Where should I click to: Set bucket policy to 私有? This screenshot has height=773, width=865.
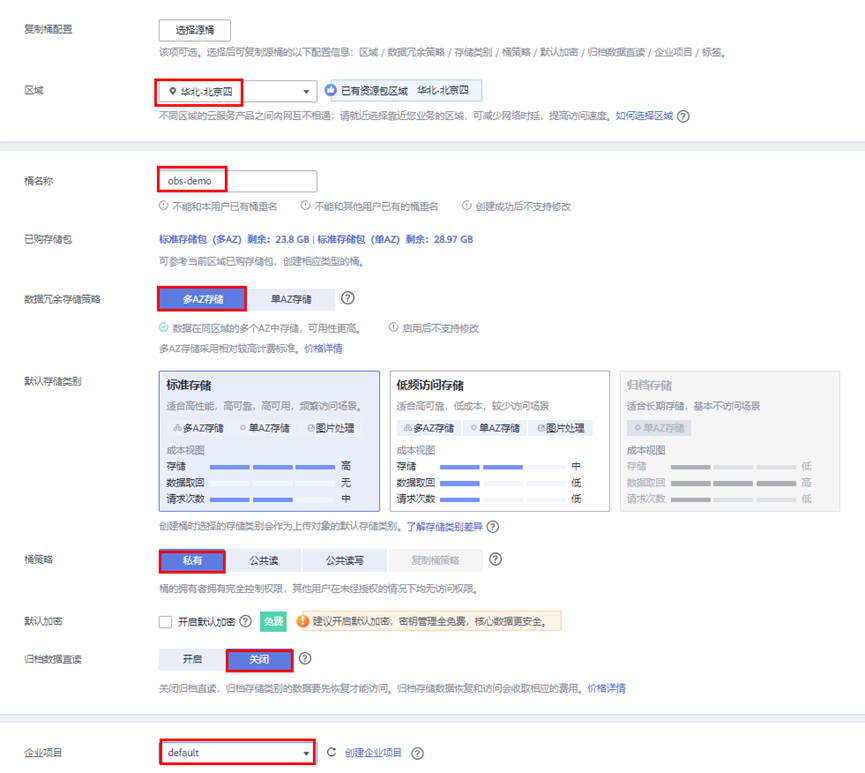[192, 561]
